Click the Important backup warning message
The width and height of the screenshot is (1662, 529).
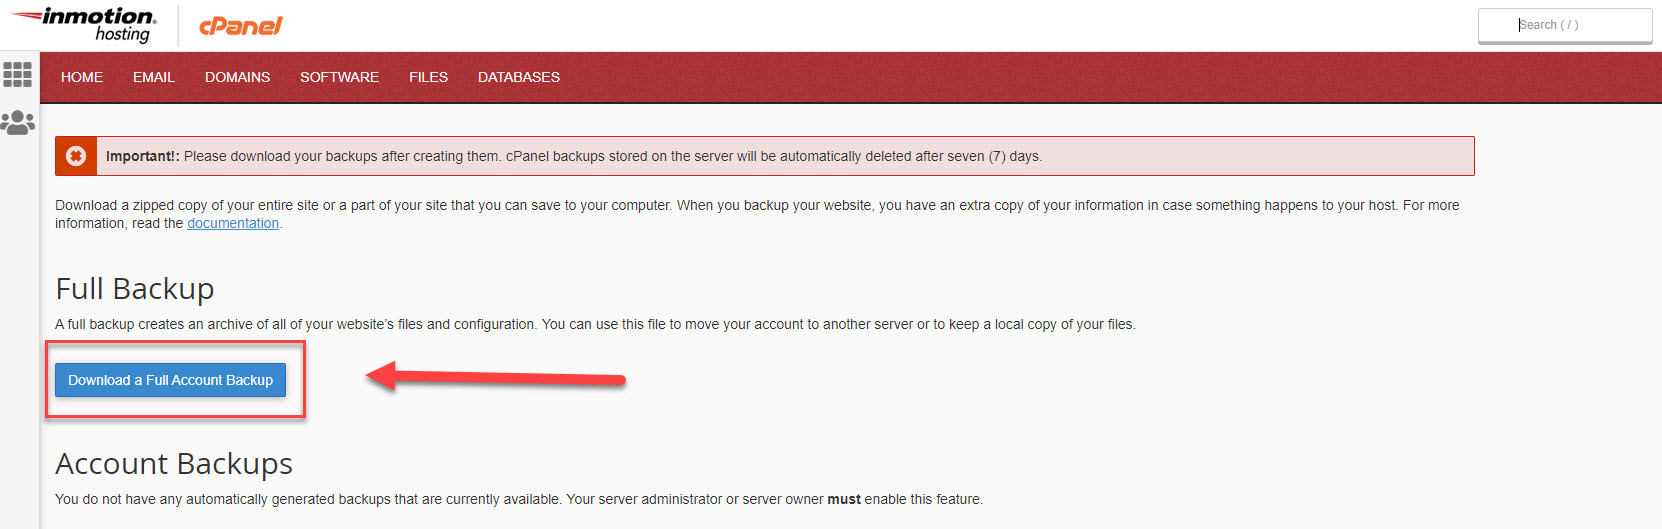pyautogui.click(x=574, y=156)
